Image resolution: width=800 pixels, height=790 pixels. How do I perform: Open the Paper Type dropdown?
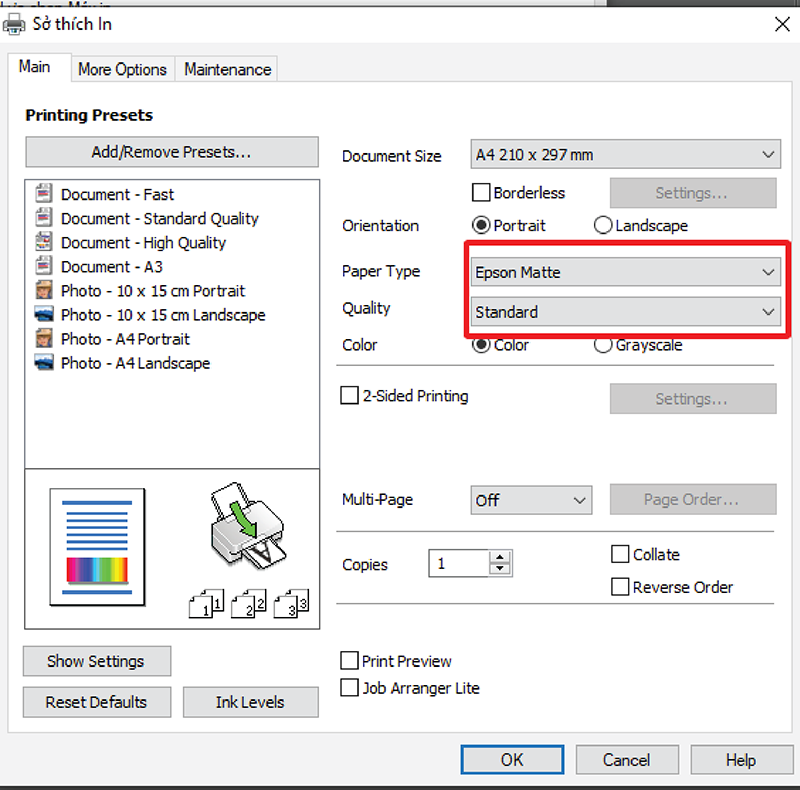(626, 272)
